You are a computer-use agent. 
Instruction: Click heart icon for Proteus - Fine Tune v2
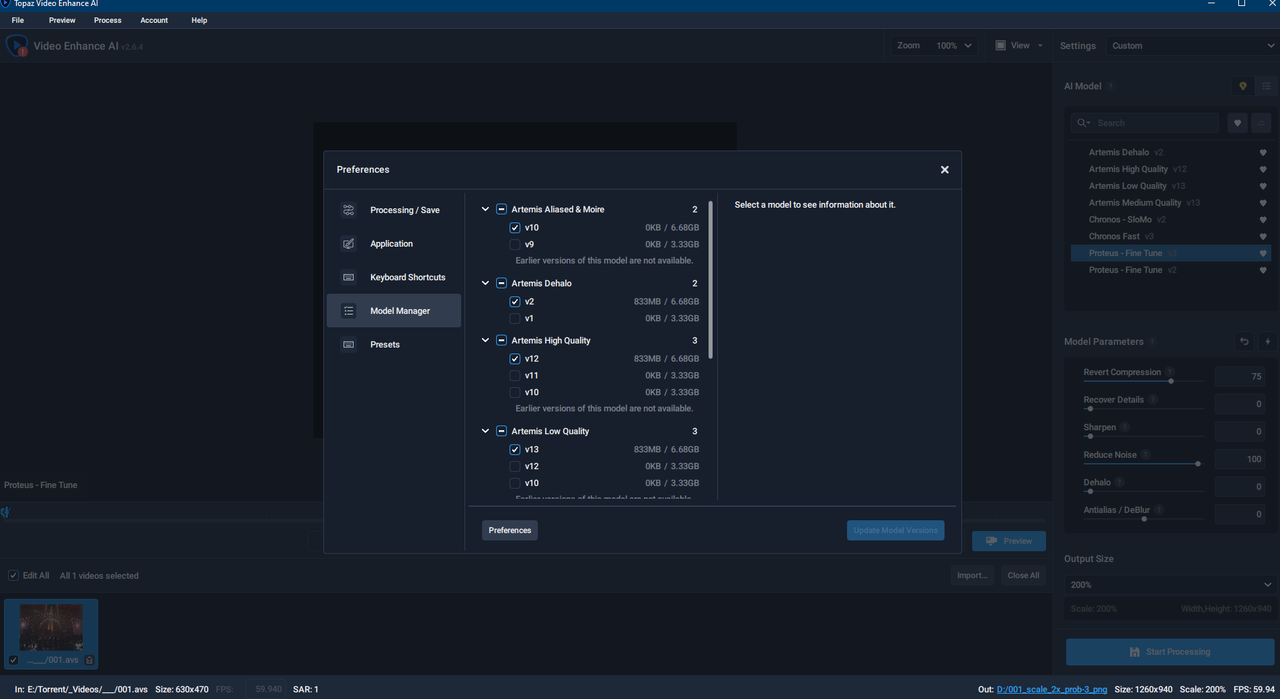coord(1263,270)
